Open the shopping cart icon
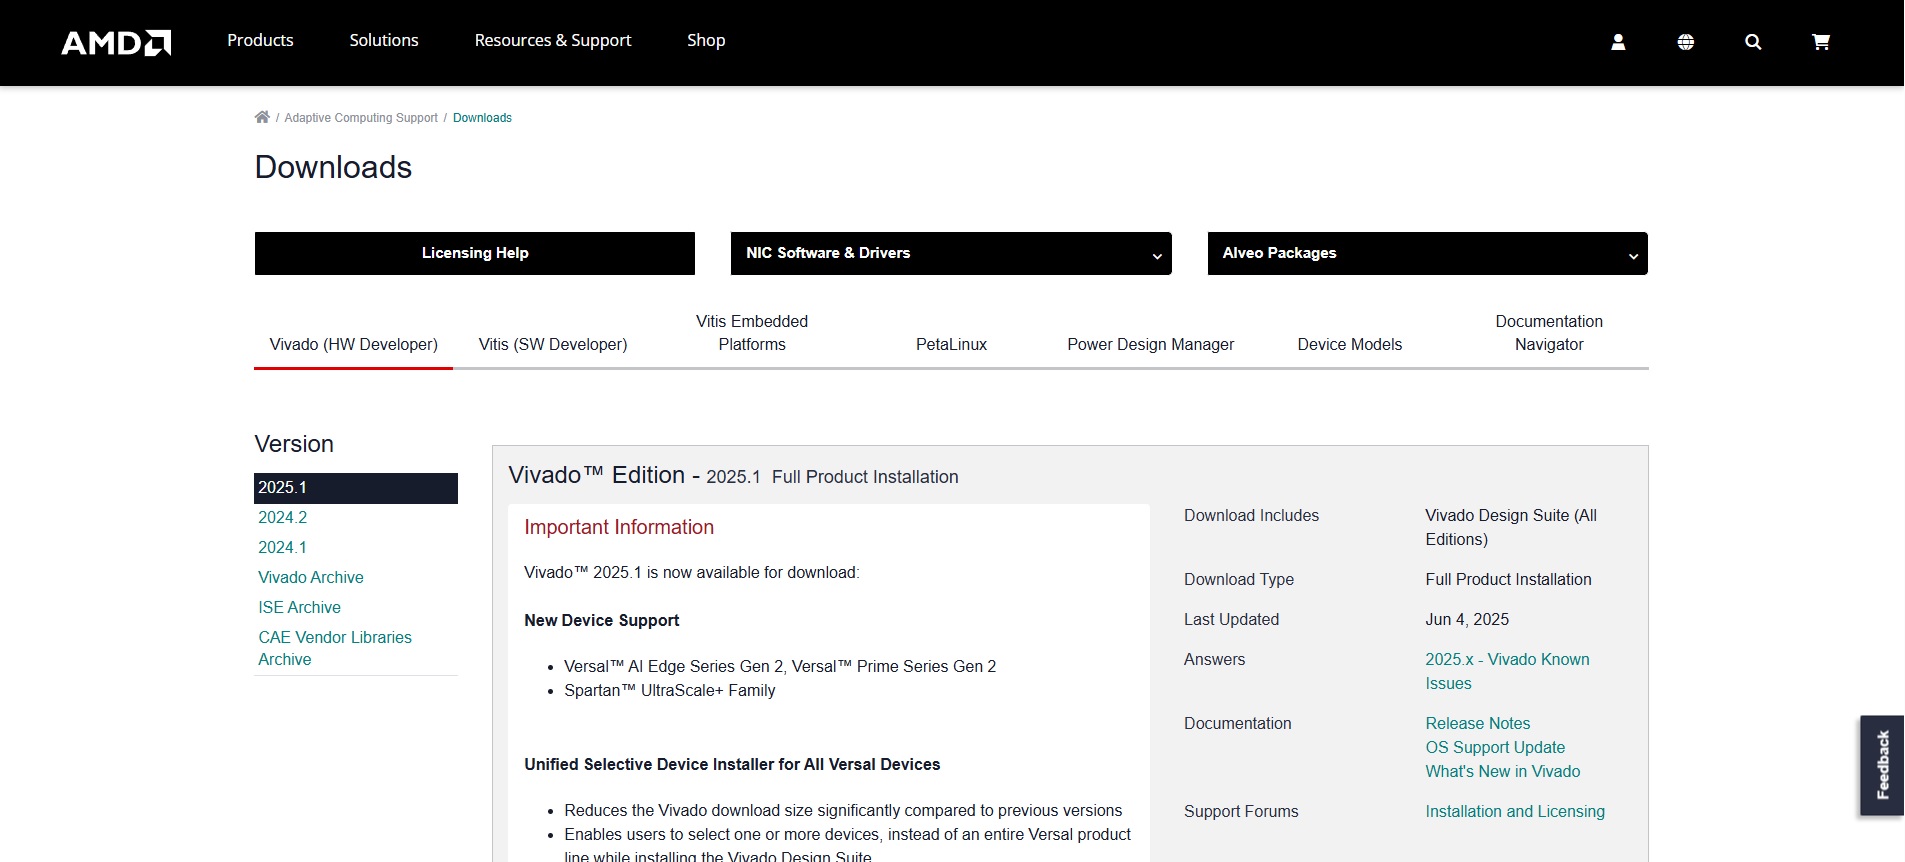 coord(1821,42)
